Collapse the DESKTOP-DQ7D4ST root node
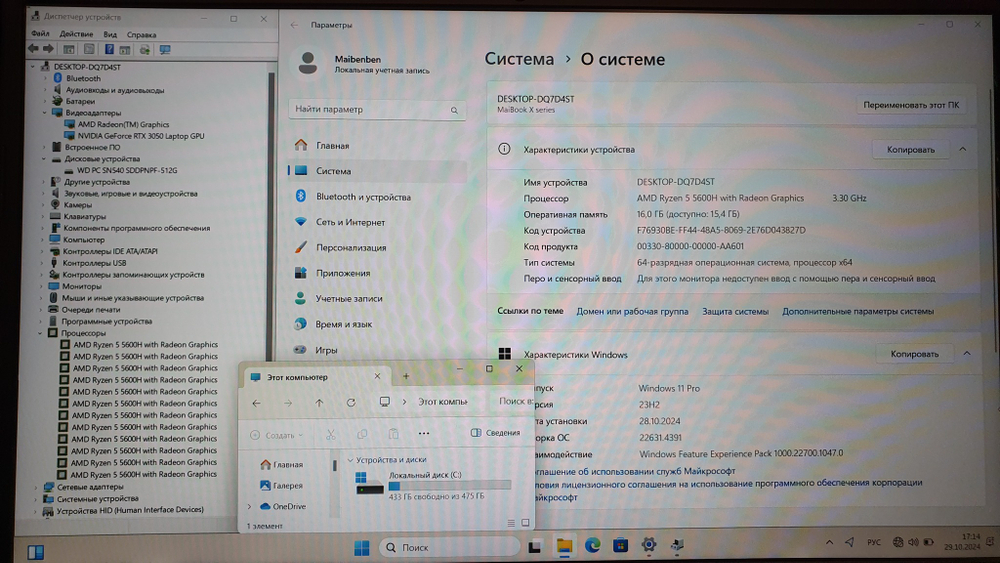Image resolution: width=1000 pixels, height=563 pixels. coord(33,66)
